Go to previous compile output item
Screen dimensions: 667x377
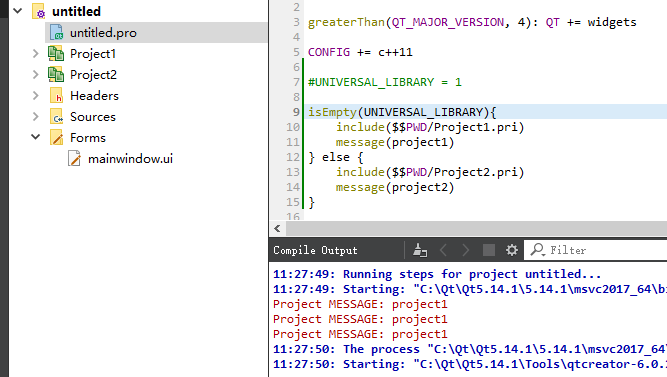443,250
